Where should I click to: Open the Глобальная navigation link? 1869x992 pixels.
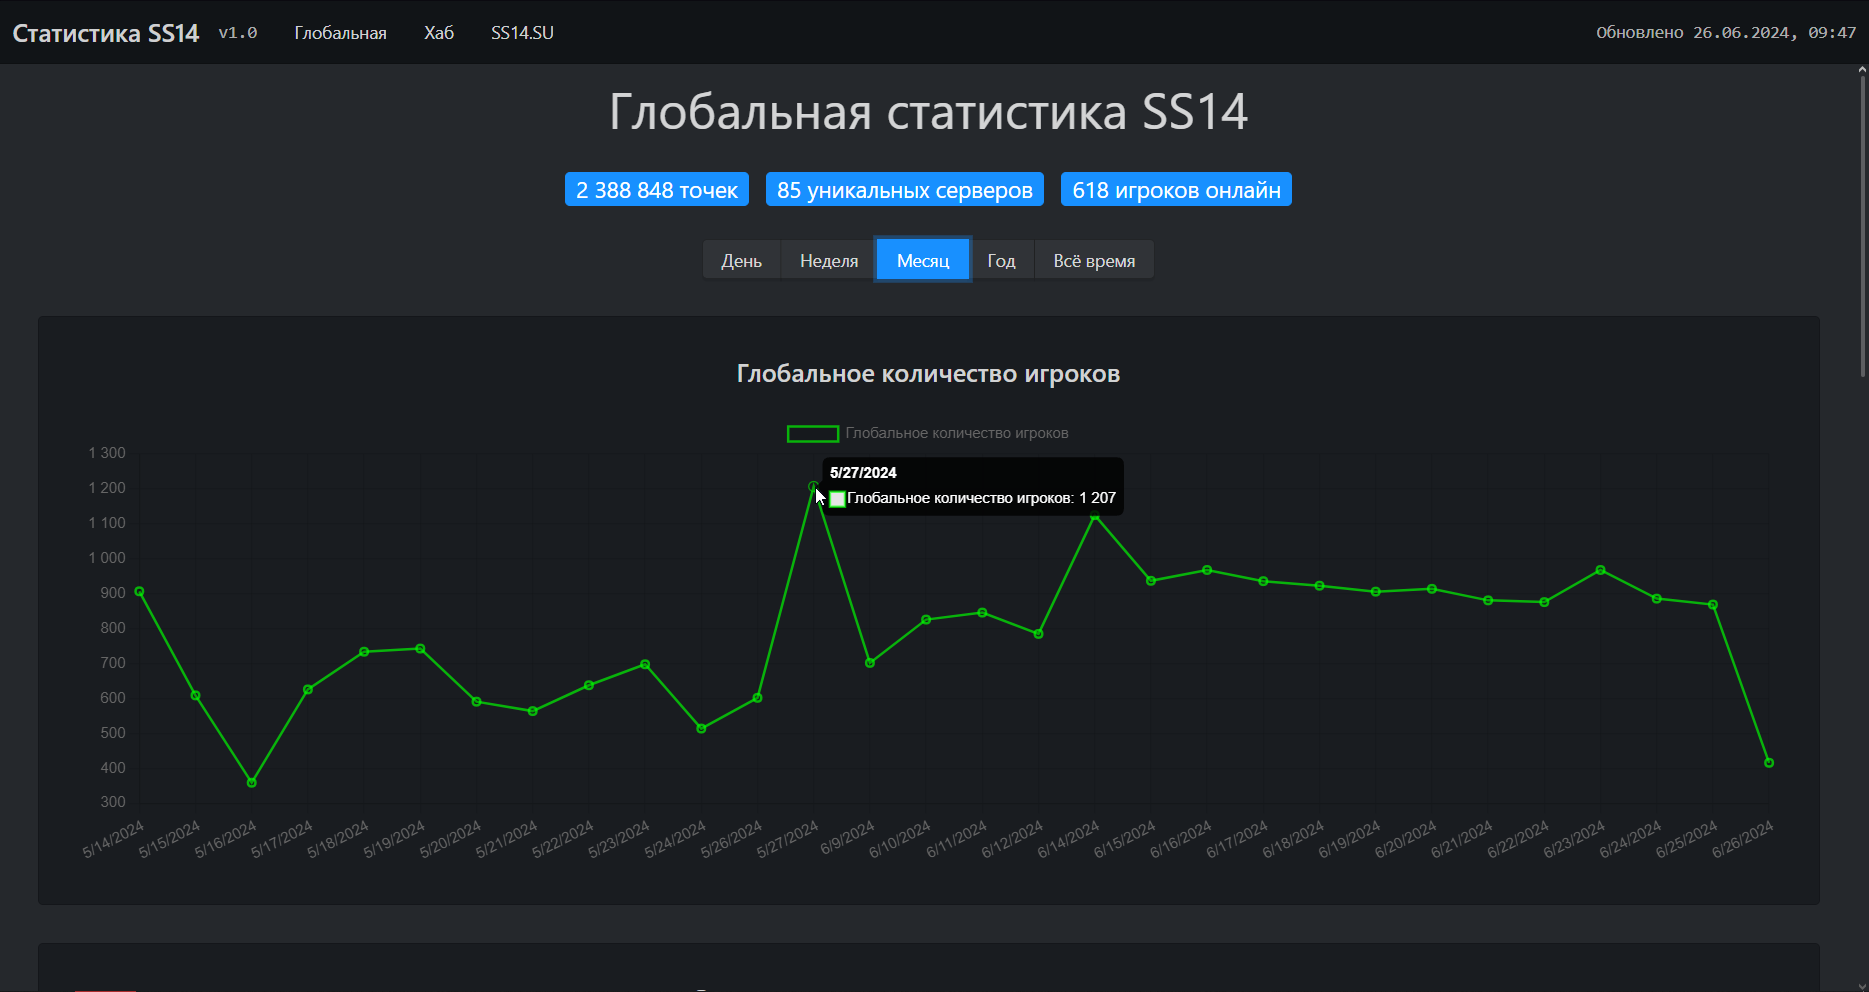340,33
